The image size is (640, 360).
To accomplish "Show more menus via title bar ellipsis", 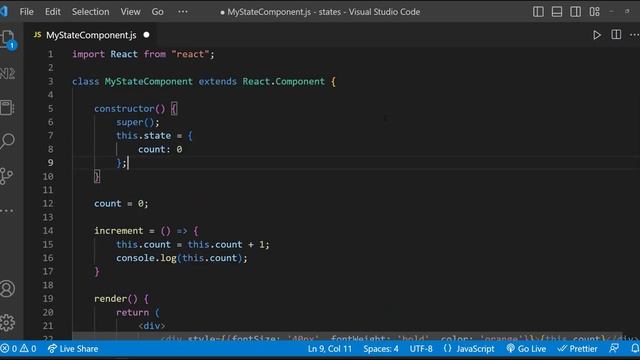I will [183, 12].
